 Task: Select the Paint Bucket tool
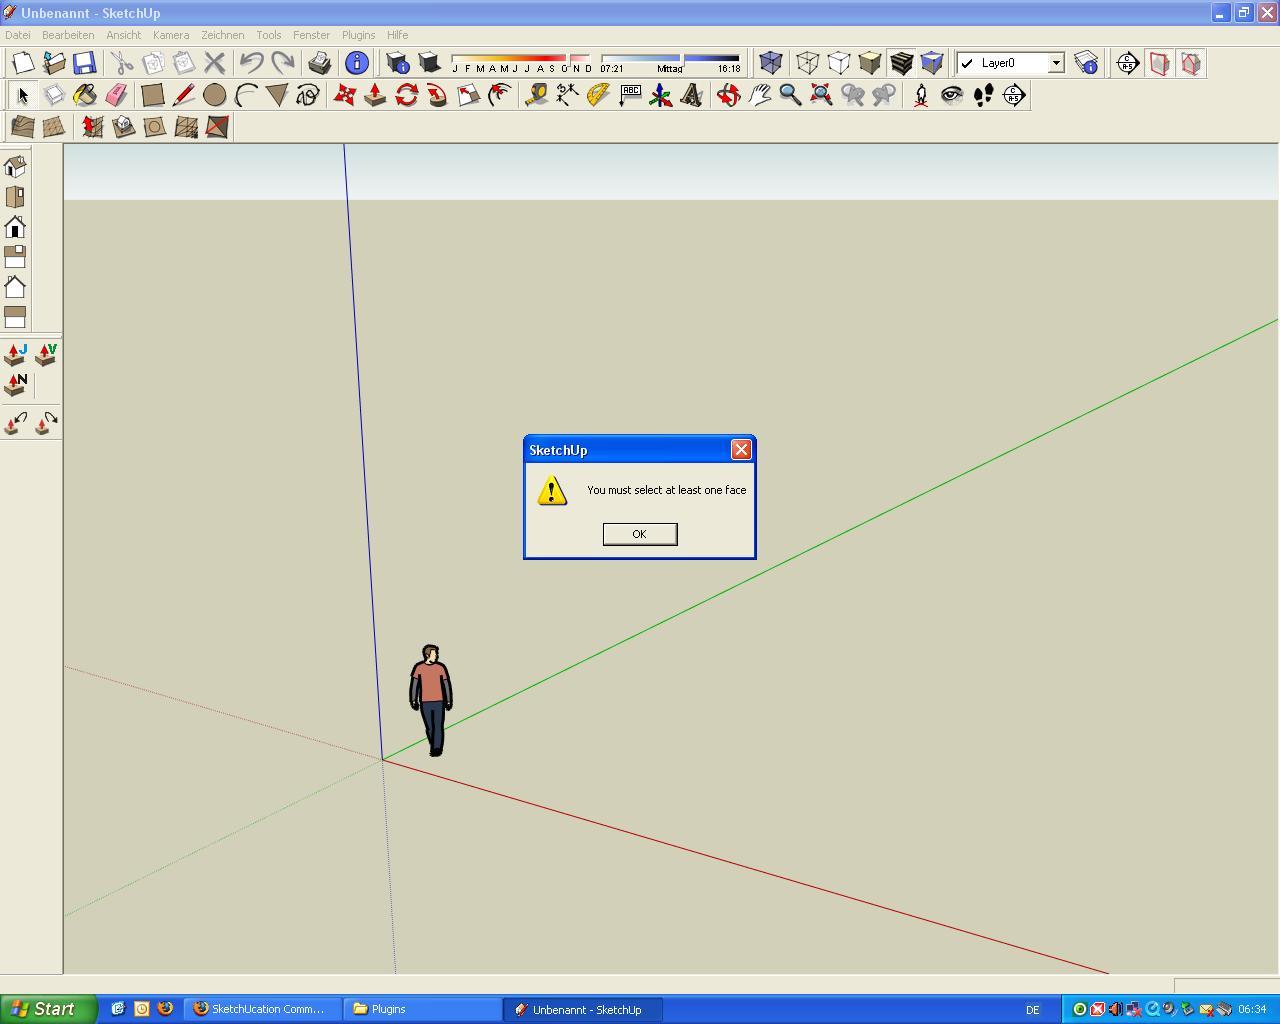point(85,95)
